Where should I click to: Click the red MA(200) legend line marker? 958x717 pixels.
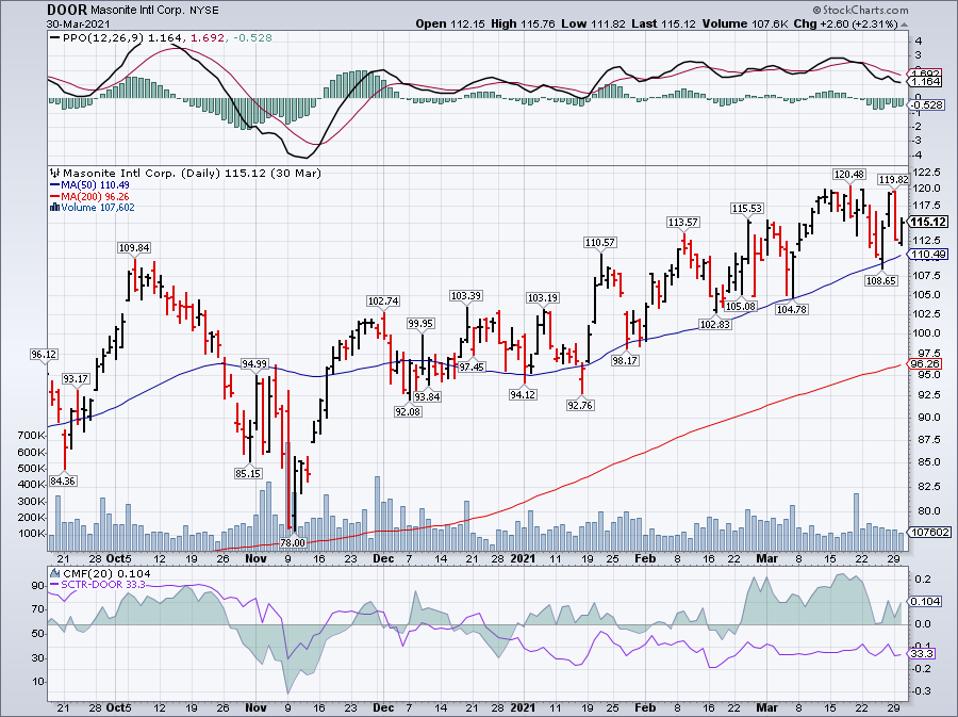coord(55,197)
